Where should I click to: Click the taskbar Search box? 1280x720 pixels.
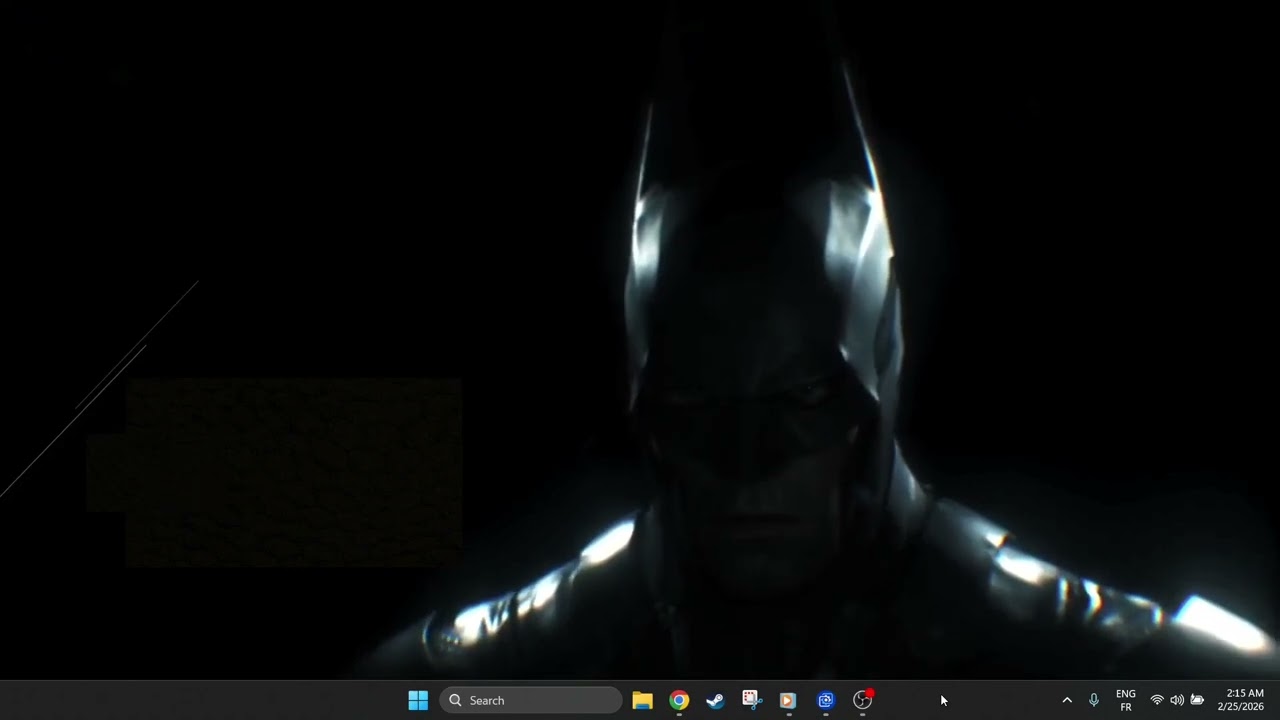pos(531,700)
